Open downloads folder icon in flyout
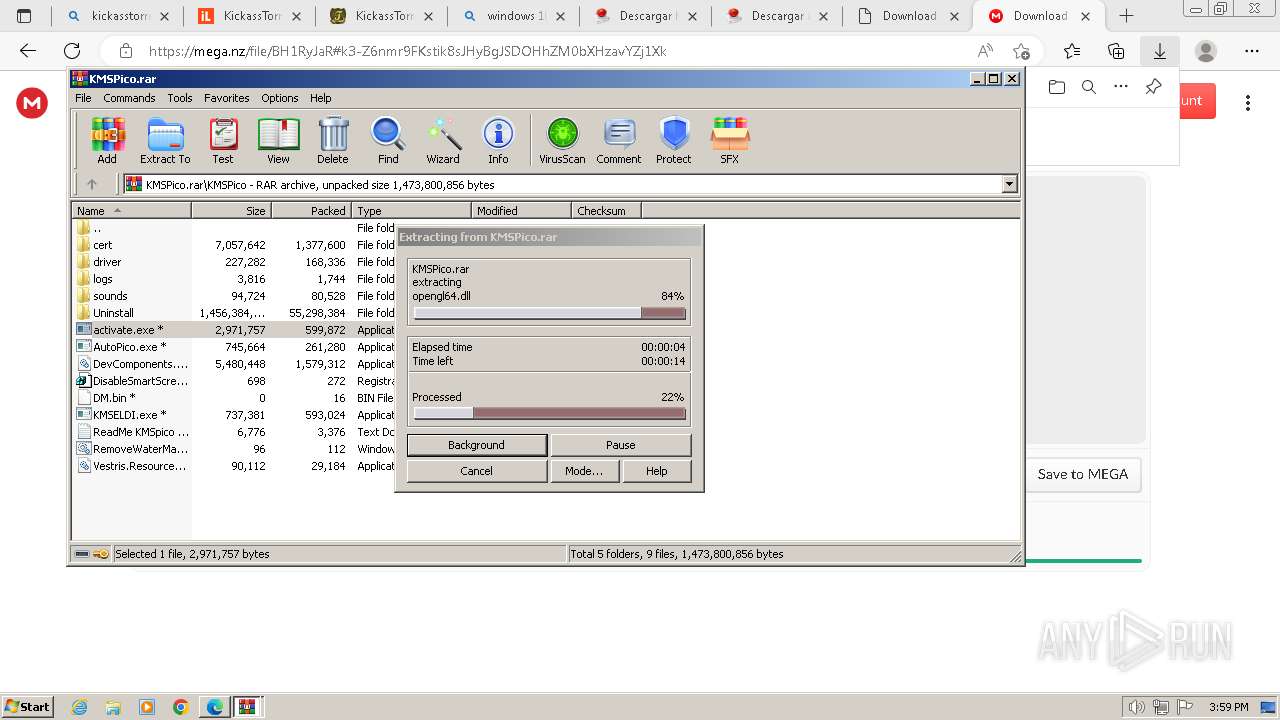 click(x=1057, y=87)
